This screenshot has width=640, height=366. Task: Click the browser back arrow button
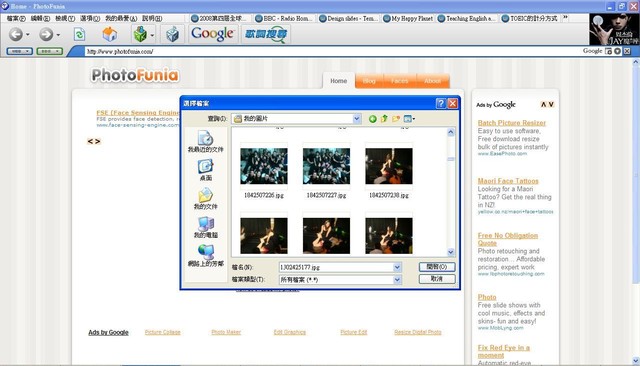[16, 34]
